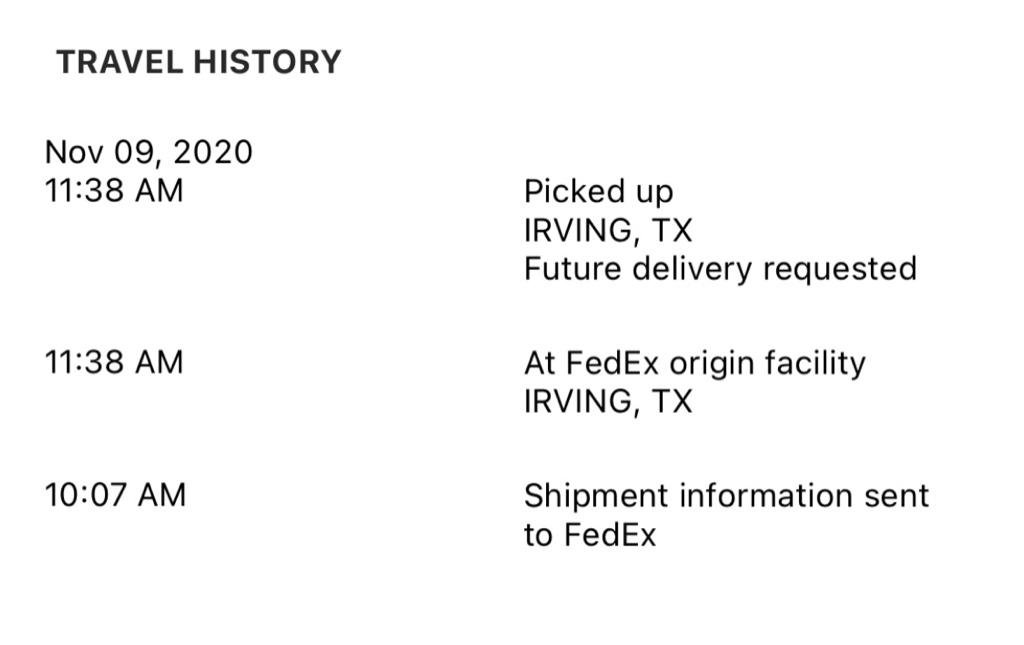Viewport: 1024px width, 645px height.
Task: Click the 'to FedEx' line
Action: click(590, 535)
